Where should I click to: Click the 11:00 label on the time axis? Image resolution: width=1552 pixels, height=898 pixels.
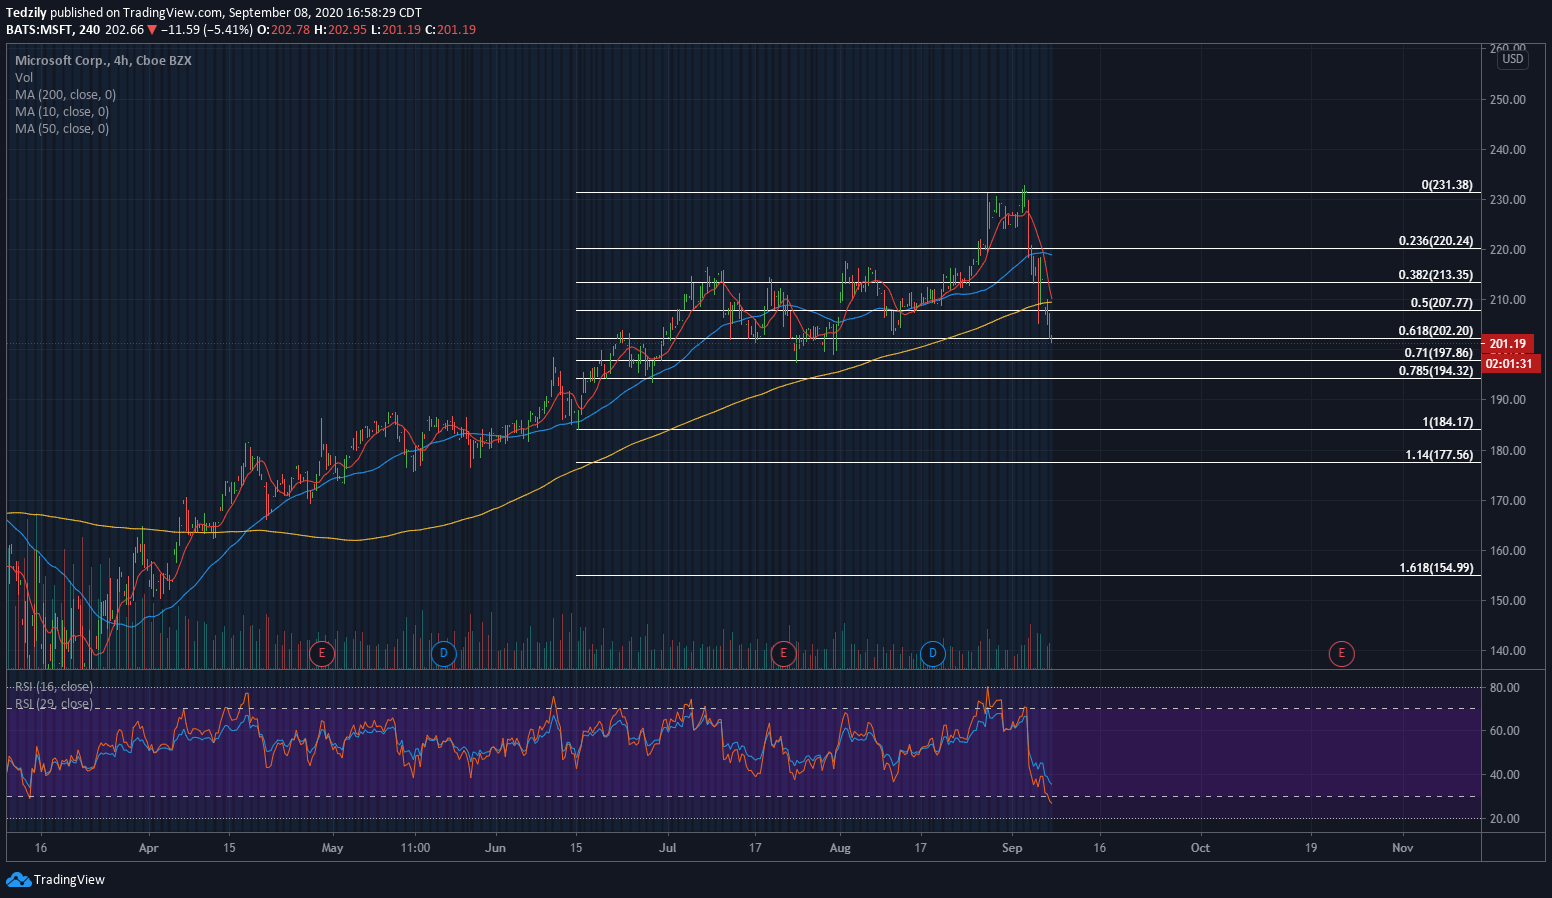pyautogui.click(x=415, y=848)
